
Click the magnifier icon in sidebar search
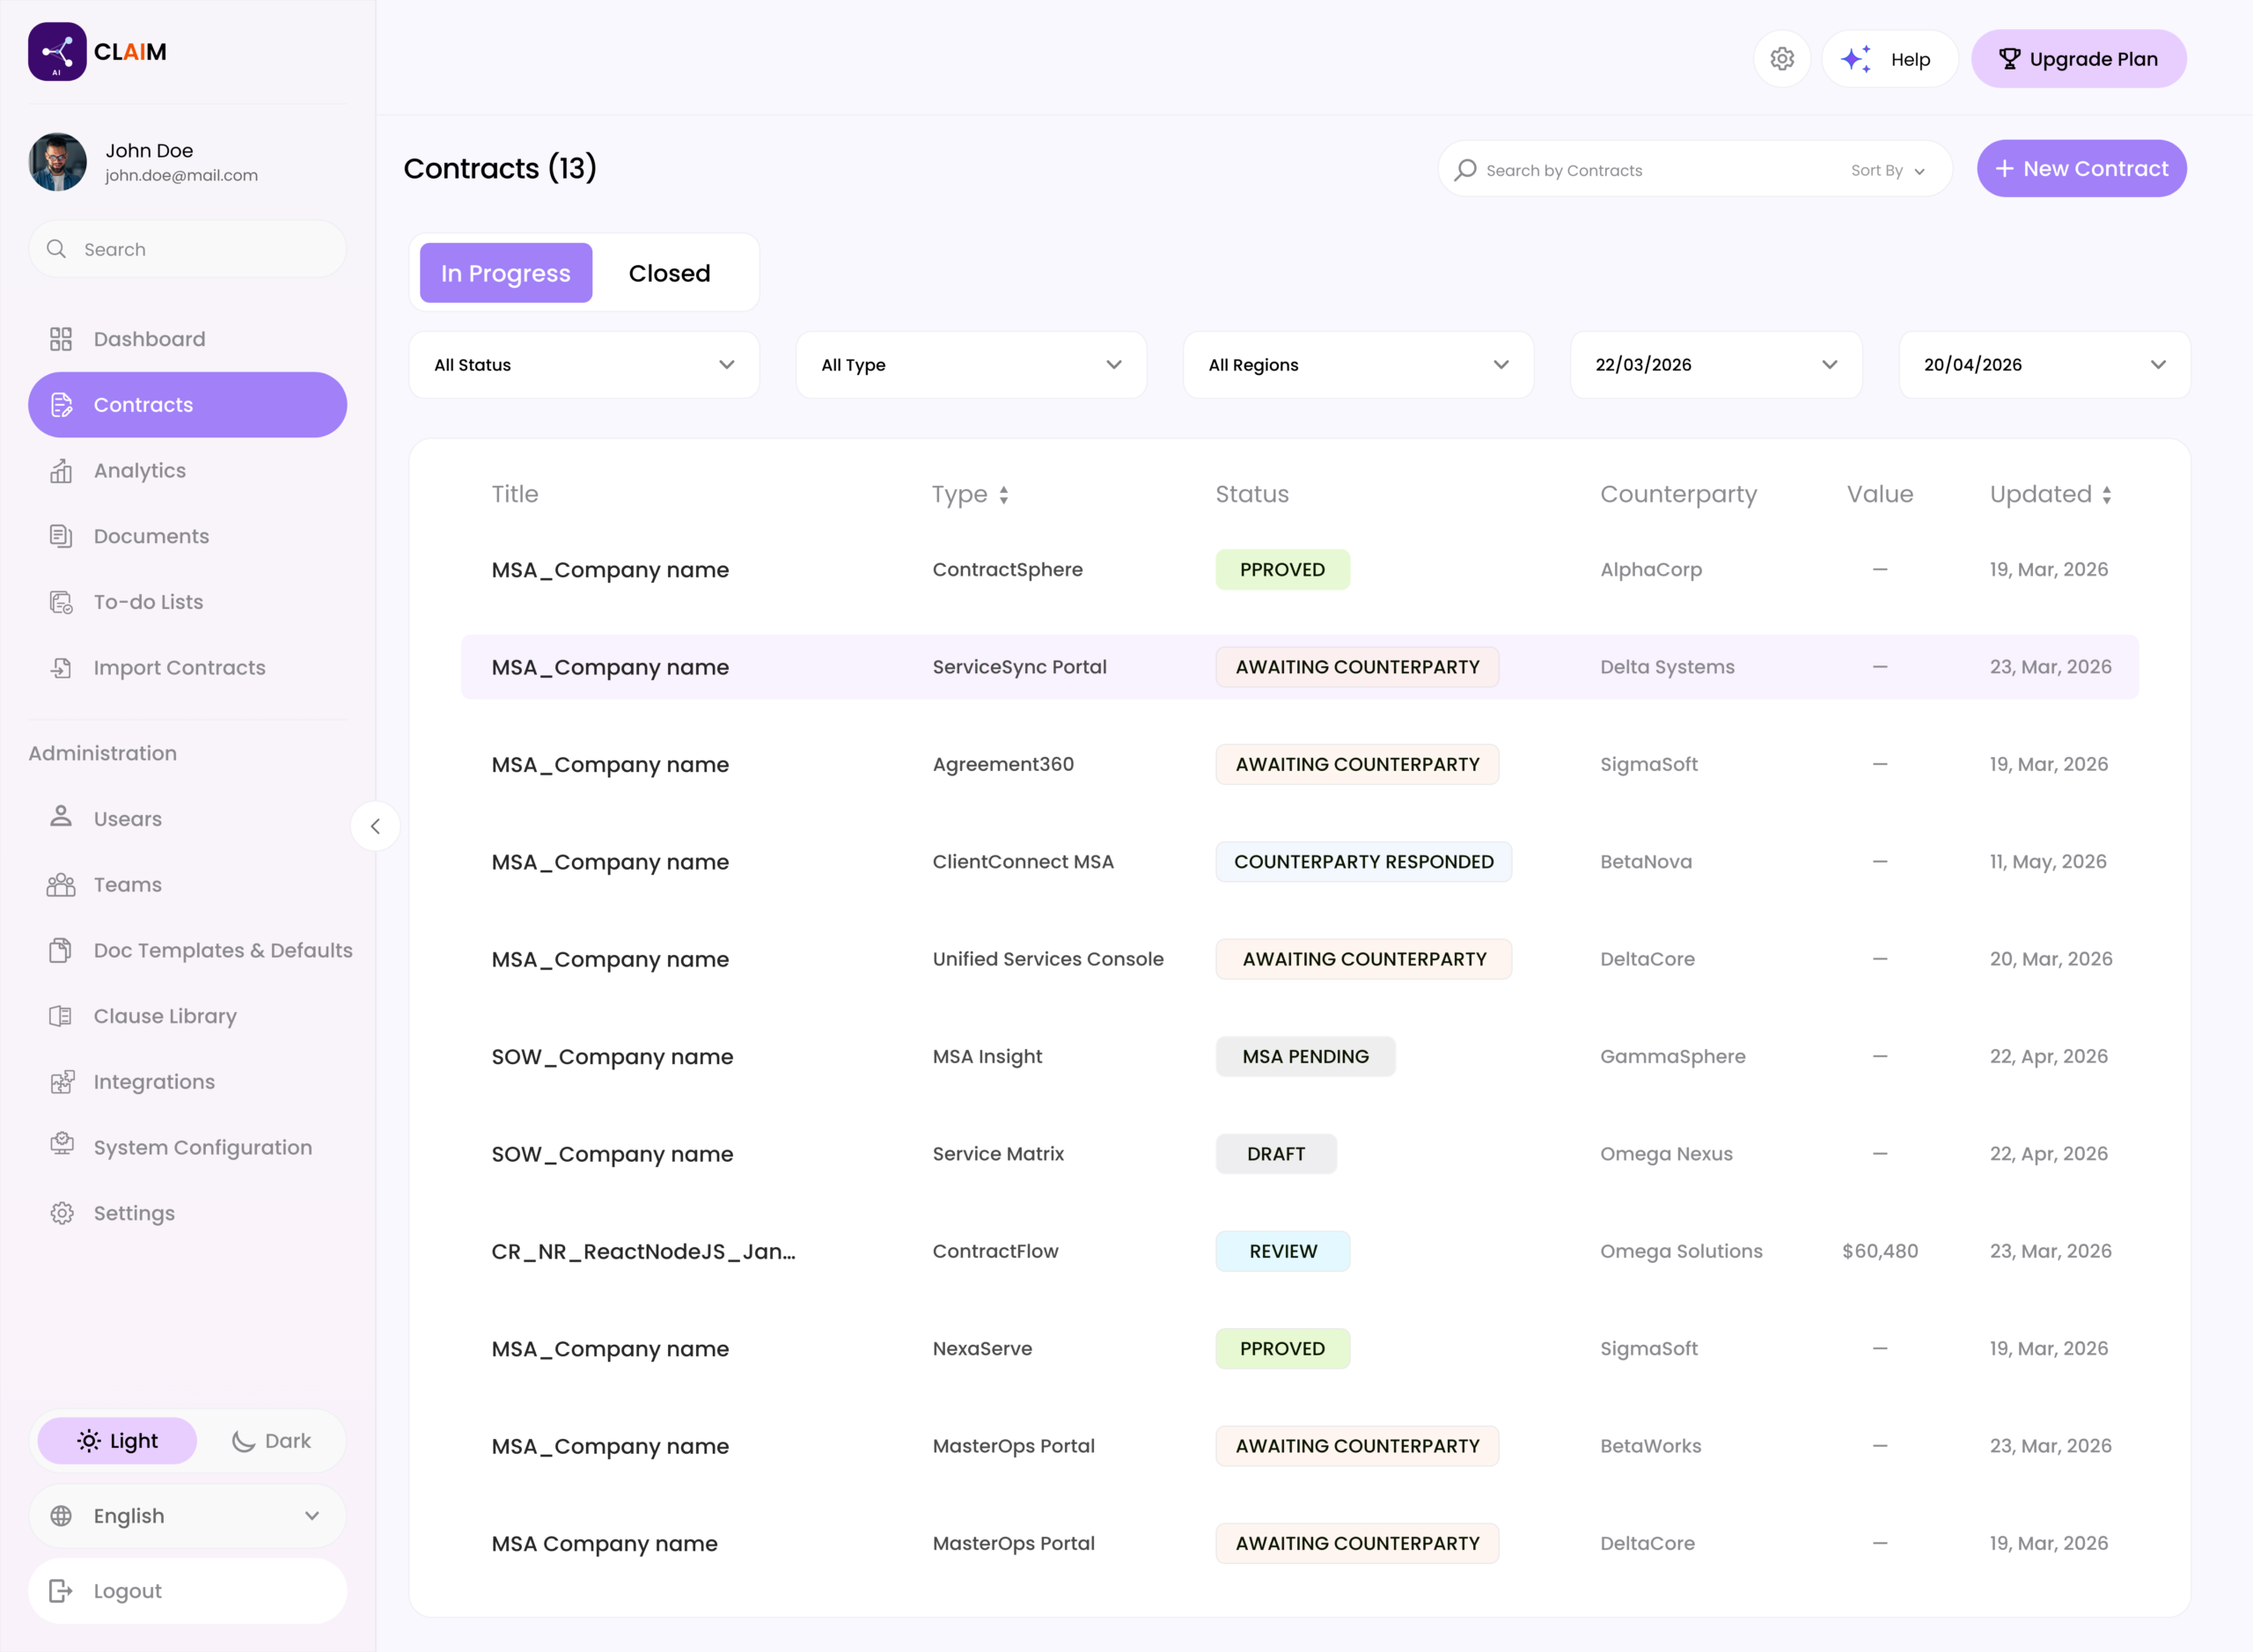[57, 249]
